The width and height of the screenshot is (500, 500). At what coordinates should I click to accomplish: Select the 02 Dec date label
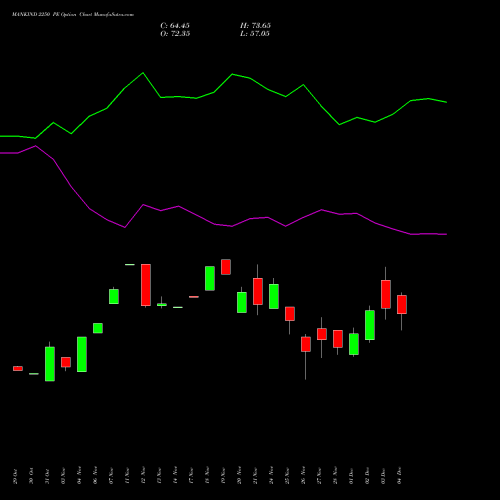coord(367,476)
